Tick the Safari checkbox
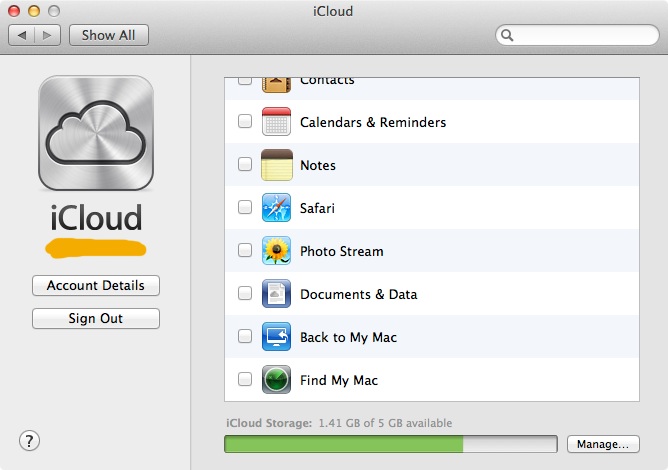Screen dimensions: 668x470 (245, 207)
